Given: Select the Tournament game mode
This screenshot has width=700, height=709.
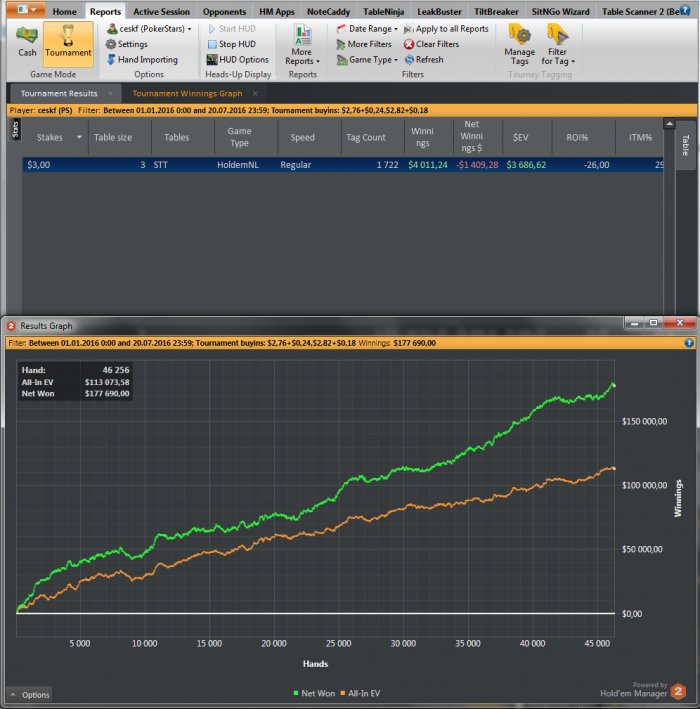Looking at the screenshot, I should click(x=68, y=42).
